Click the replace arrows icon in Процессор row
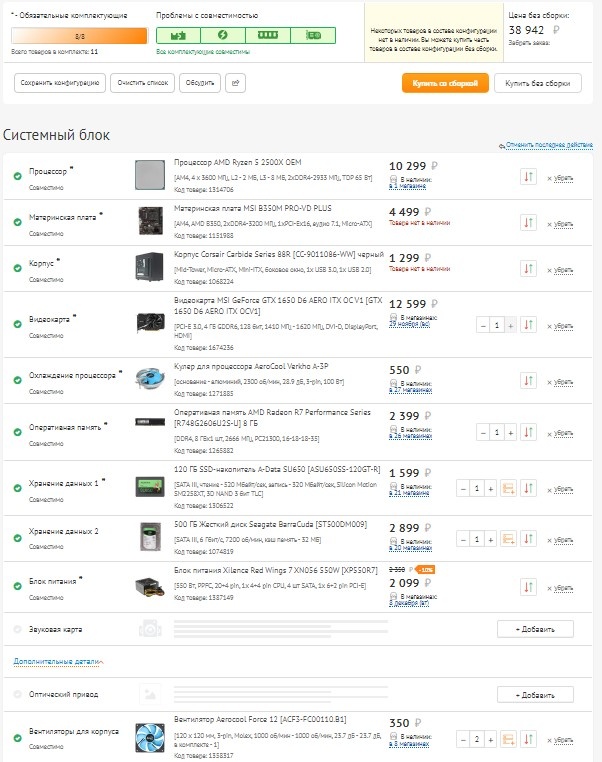Image resolution: width=602 pixels, height=762 pixels. tap(528, 176)
